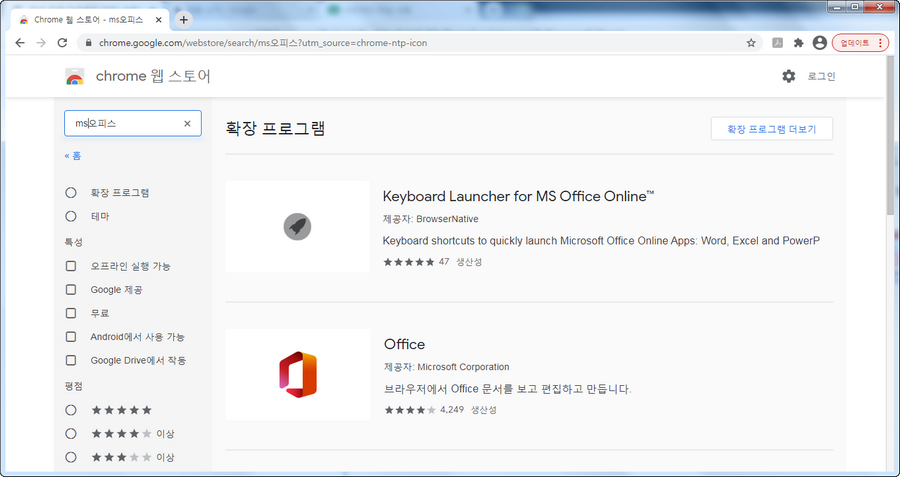Bookmark this page with the star icon

[751, 43]
